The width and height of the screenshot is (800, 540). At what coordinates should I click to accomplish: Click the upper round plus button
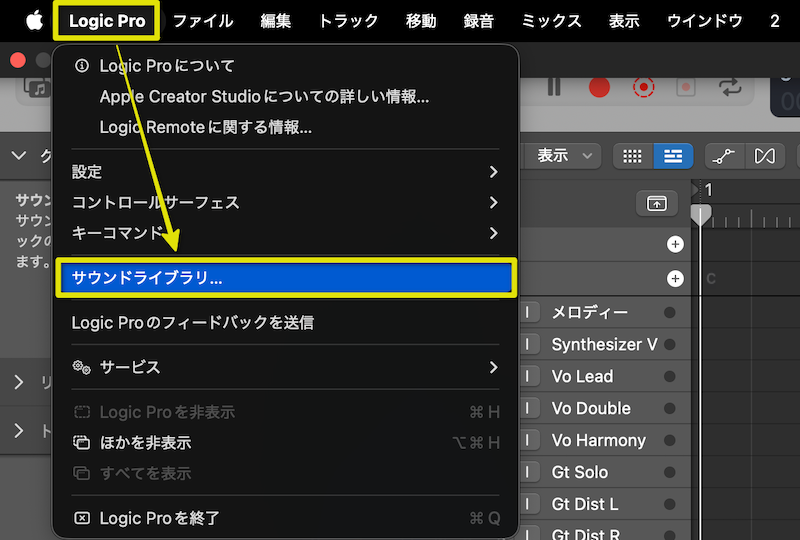[675, 244]
